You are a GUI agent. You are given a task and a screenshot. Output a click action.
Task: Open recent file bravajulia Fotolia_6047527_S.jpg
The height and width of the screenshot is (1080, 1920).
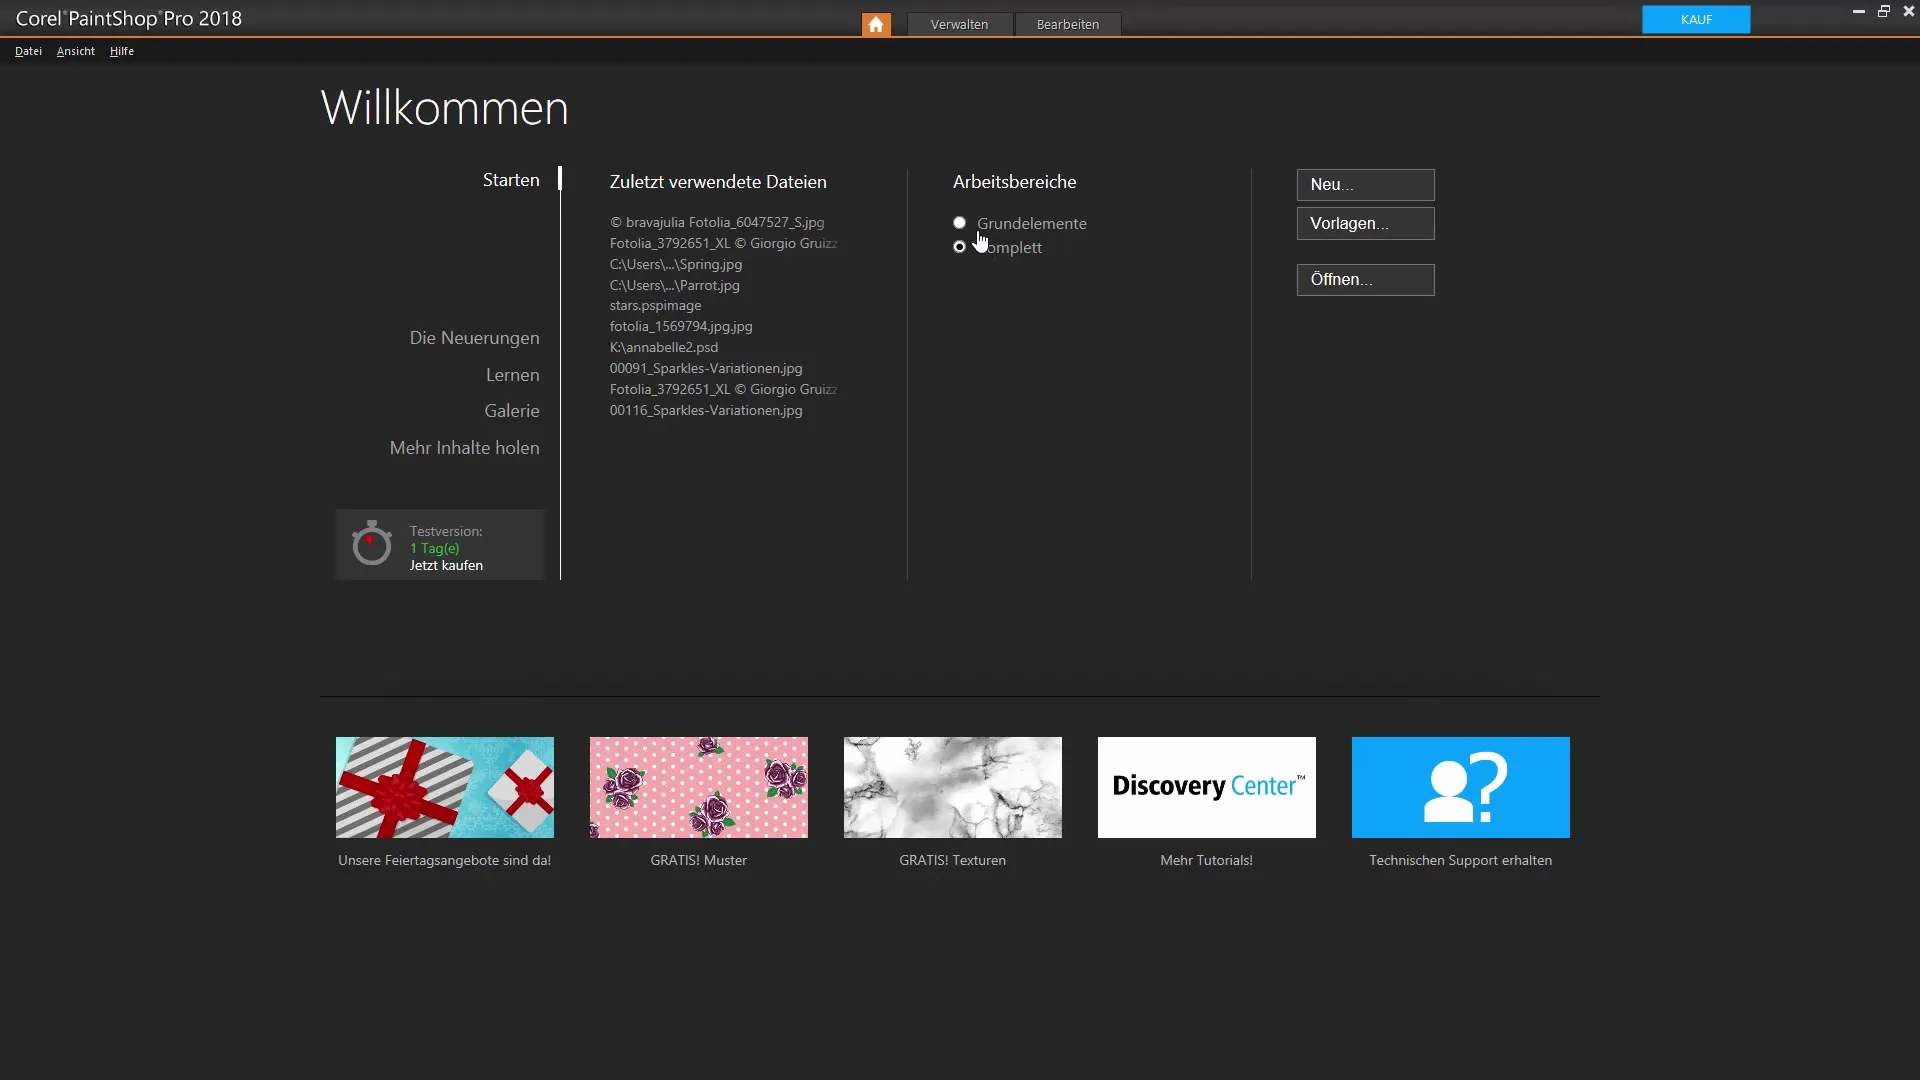[717, 222]
